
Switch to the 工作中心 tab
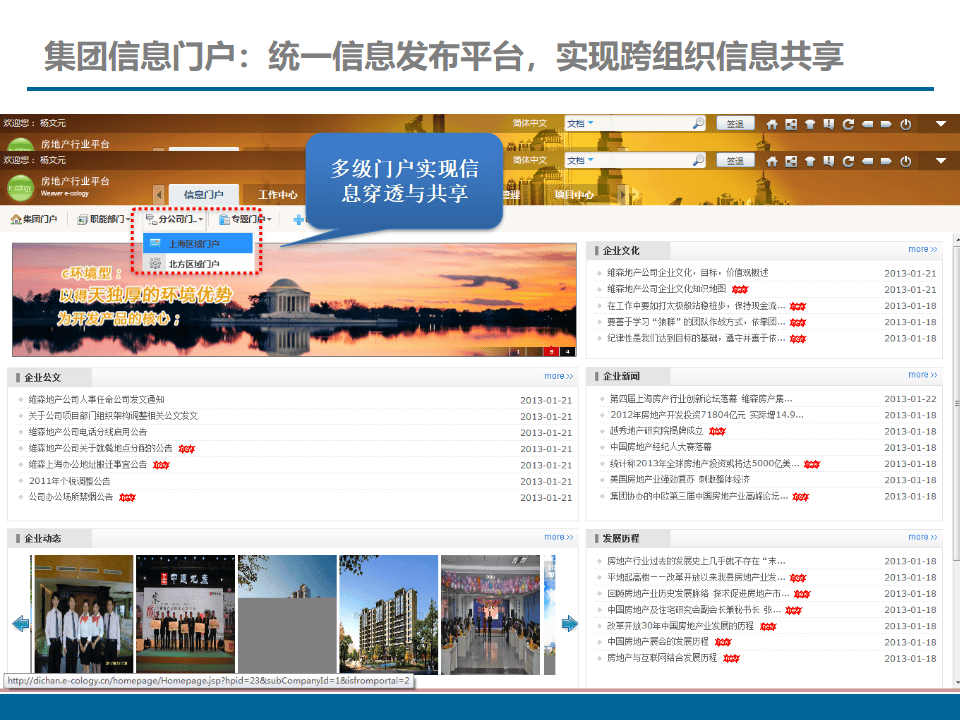coord(277,195)
